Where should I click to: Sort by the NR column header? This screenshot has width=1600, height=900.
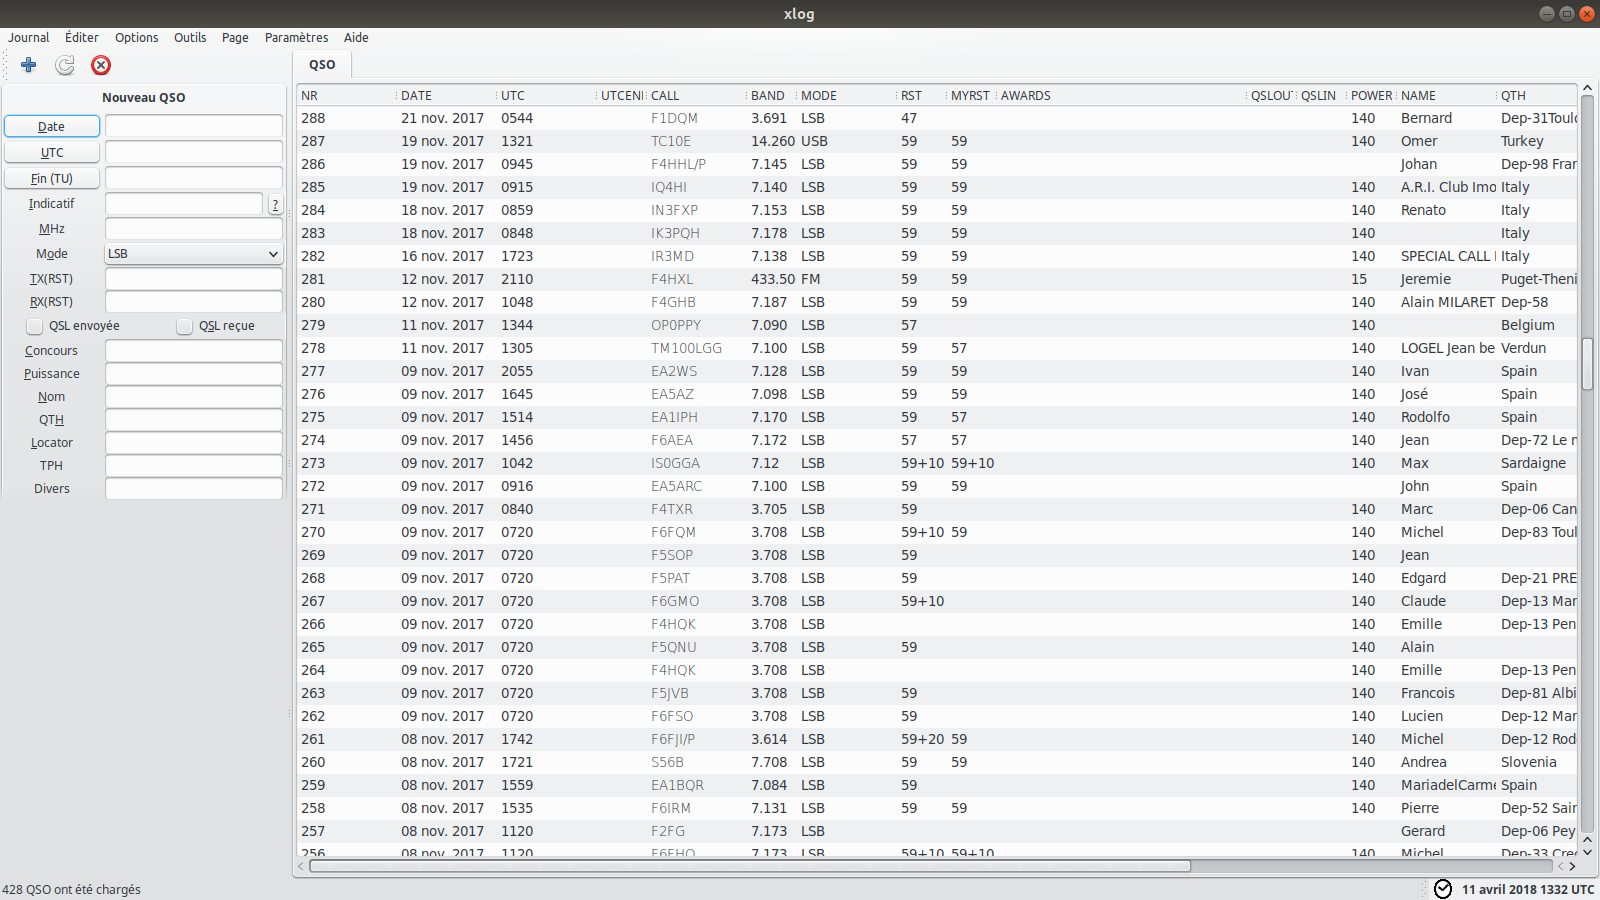coord(347,96)
